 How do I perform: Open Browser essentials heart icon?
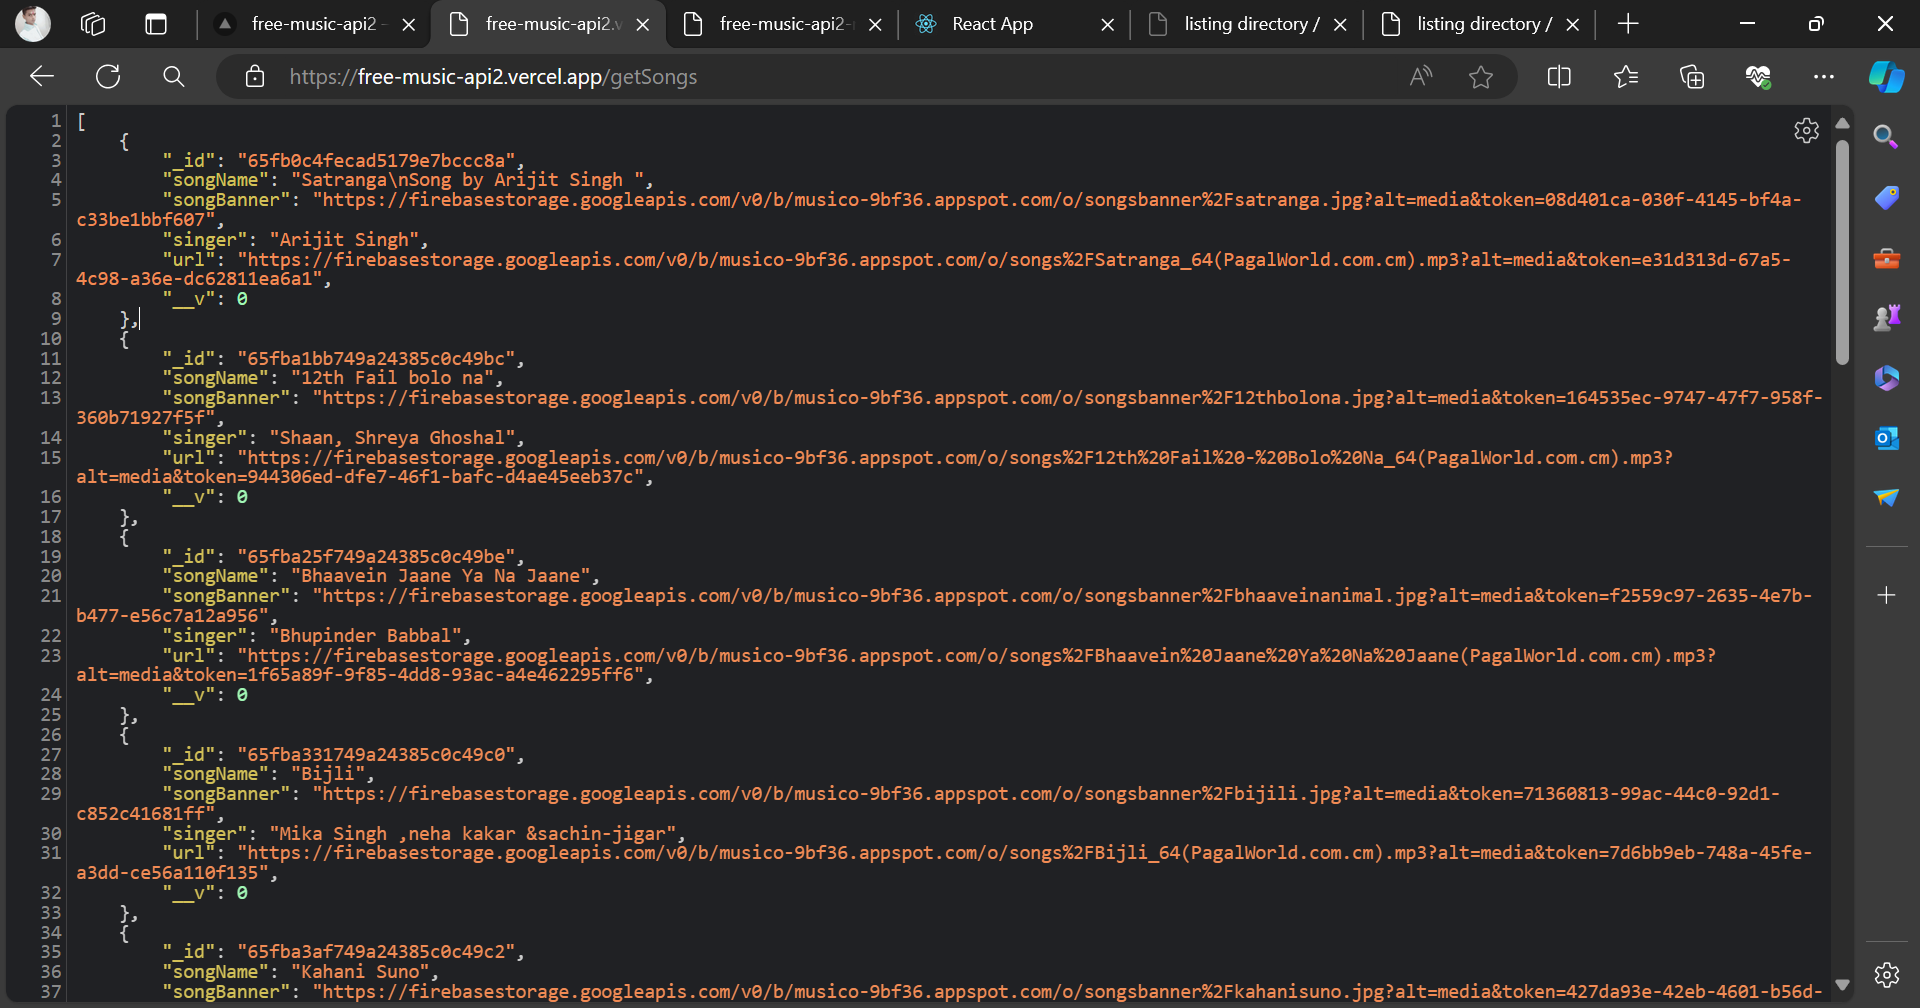[x=1758, y=77]
